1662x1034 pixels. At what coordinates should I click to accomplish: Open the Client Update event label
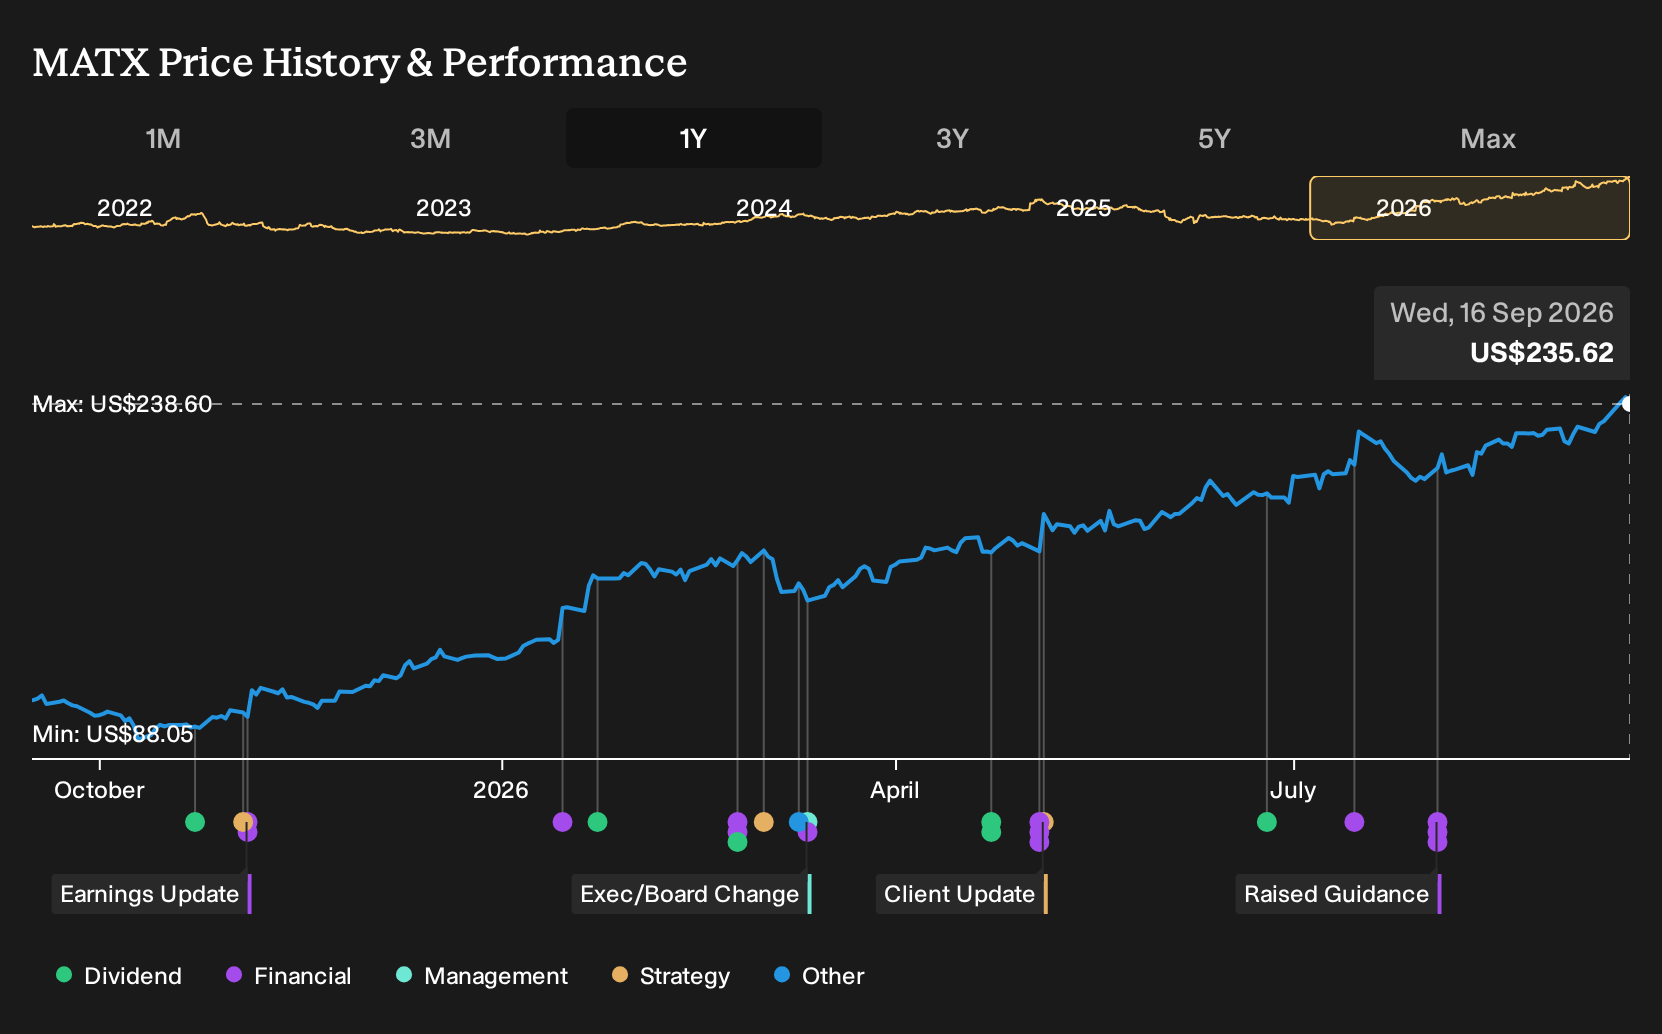coord(961,894)
